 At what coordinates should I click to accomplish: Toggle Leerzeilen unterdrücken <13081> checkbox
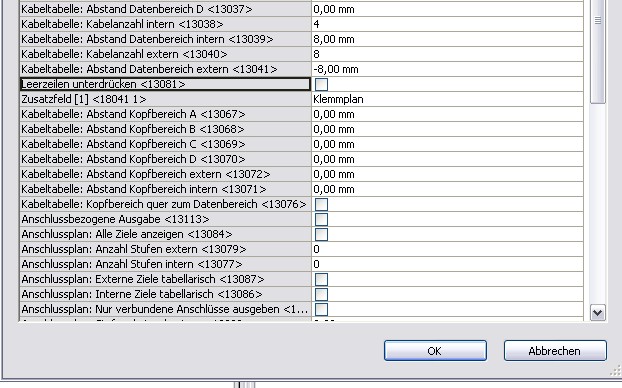point(321,84)
